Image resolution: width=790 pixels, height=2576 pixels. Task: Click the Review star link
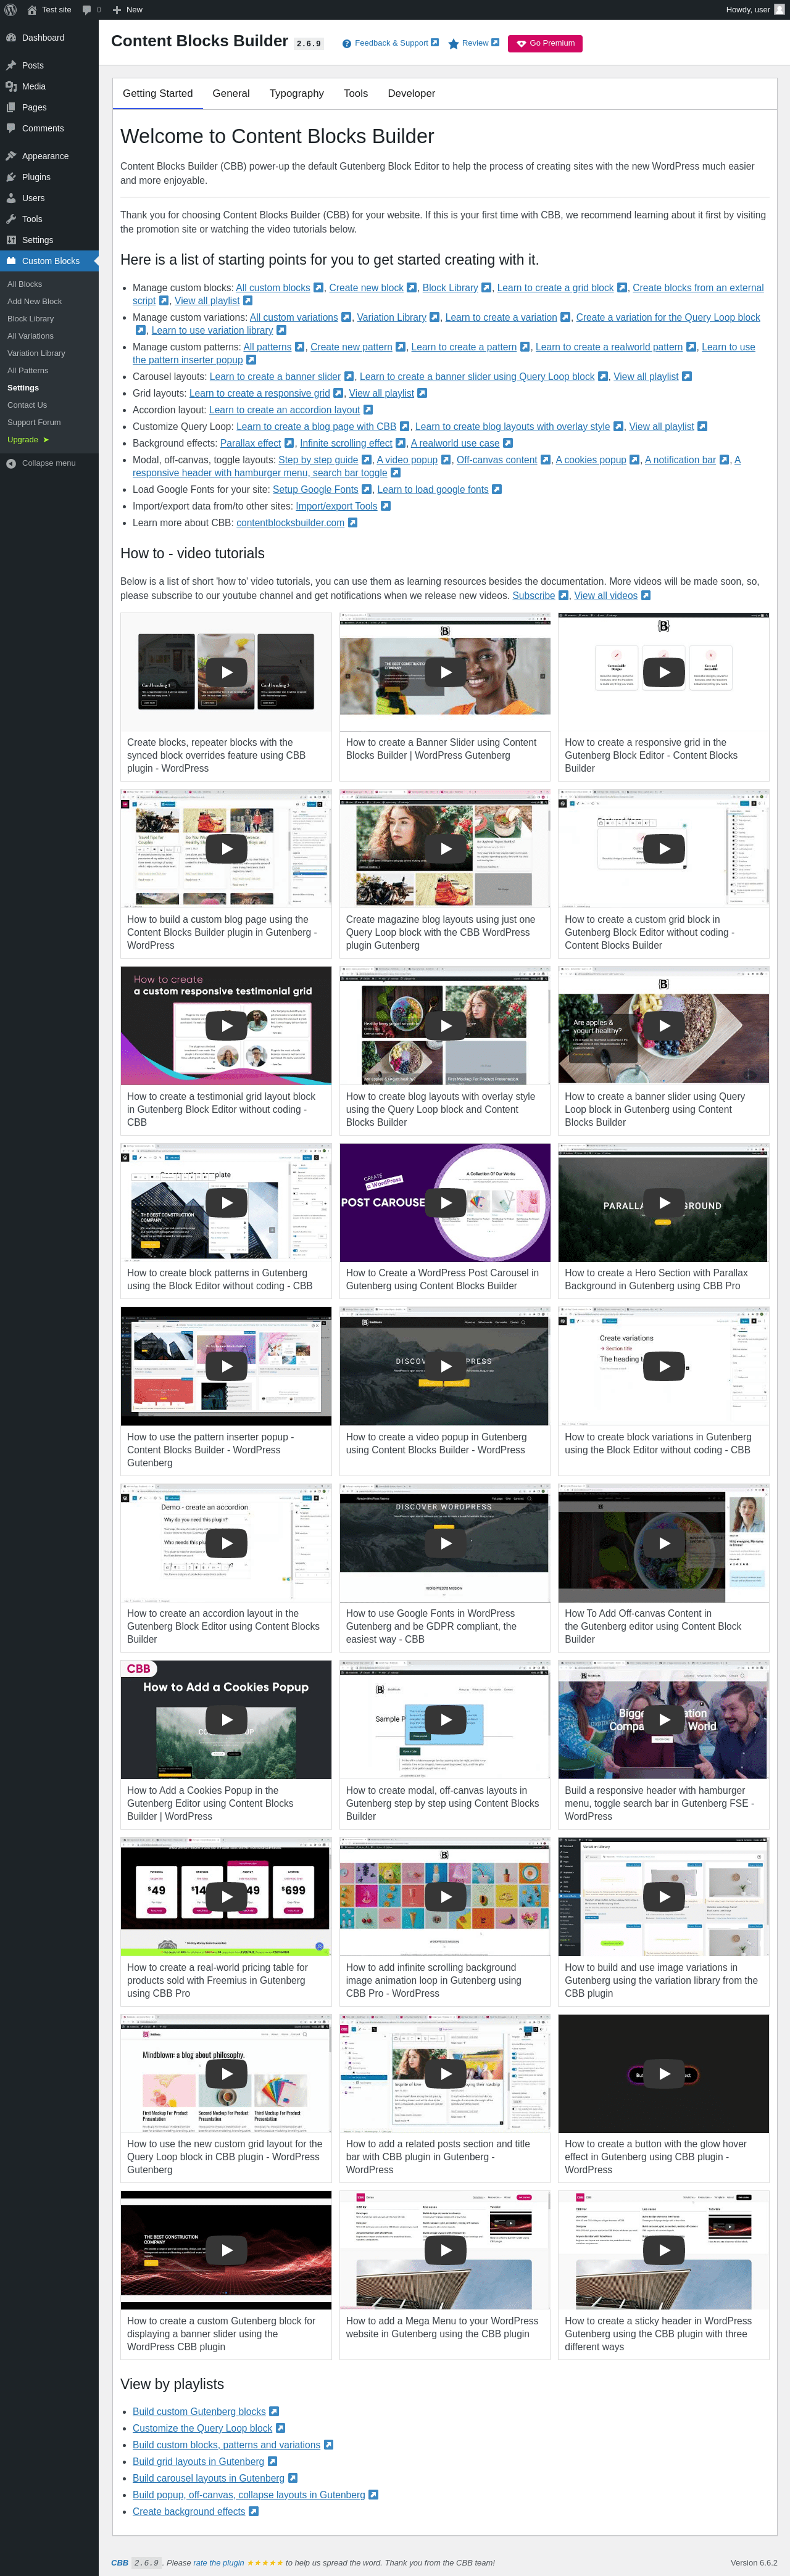tap(474, 43)
